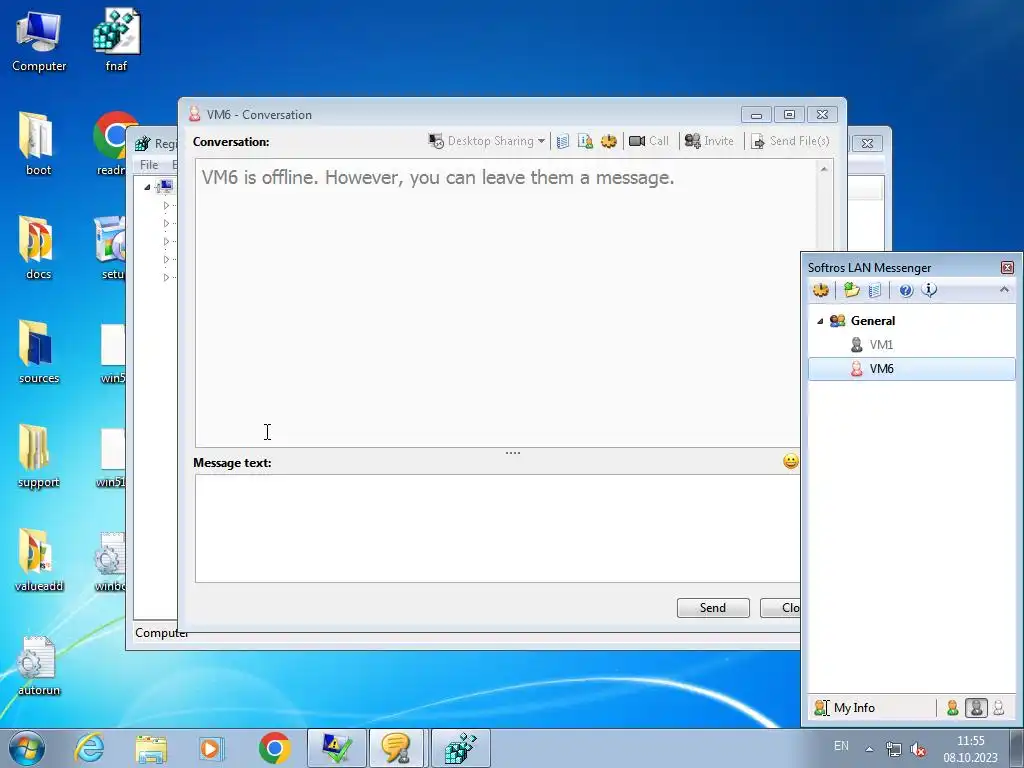Maximize the VM6 Conversation window
This screenshot has height=768, width=1024.
[x=790, y=114]
